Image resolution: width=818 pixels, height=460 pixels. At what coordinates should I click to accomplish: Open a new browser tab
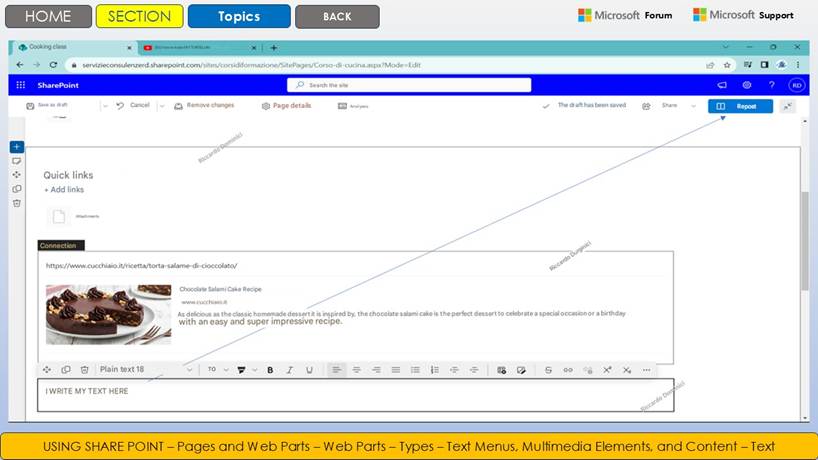pyautogui.click(x=273, y=48)
